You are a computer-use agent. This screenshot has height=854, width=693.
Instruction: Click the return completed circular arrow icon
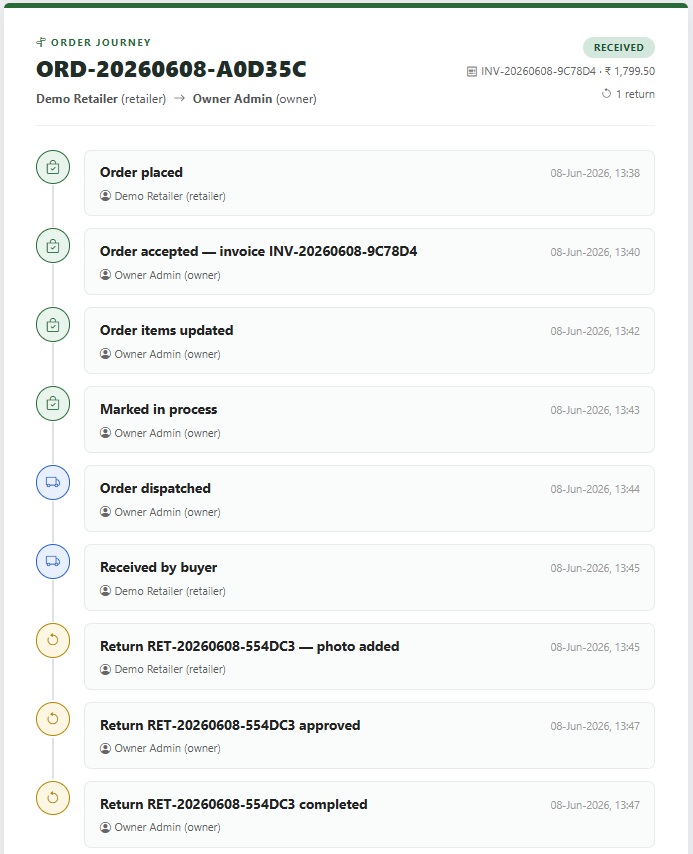coord(53,798)
